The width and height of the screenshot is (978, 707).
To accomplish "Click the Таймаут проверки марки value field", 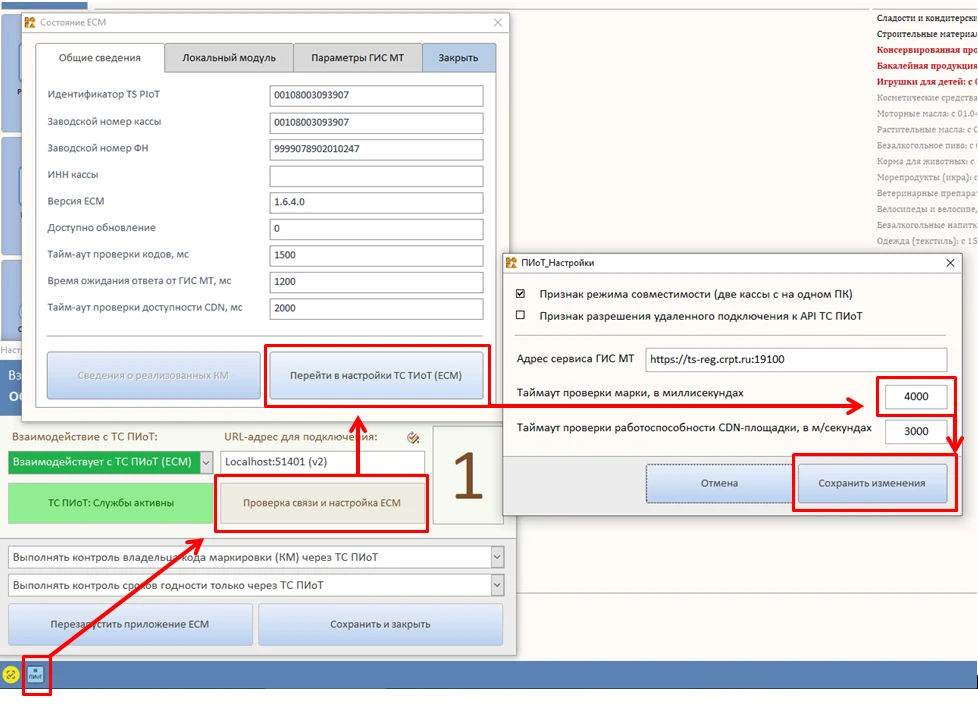I will coord(916,397).
